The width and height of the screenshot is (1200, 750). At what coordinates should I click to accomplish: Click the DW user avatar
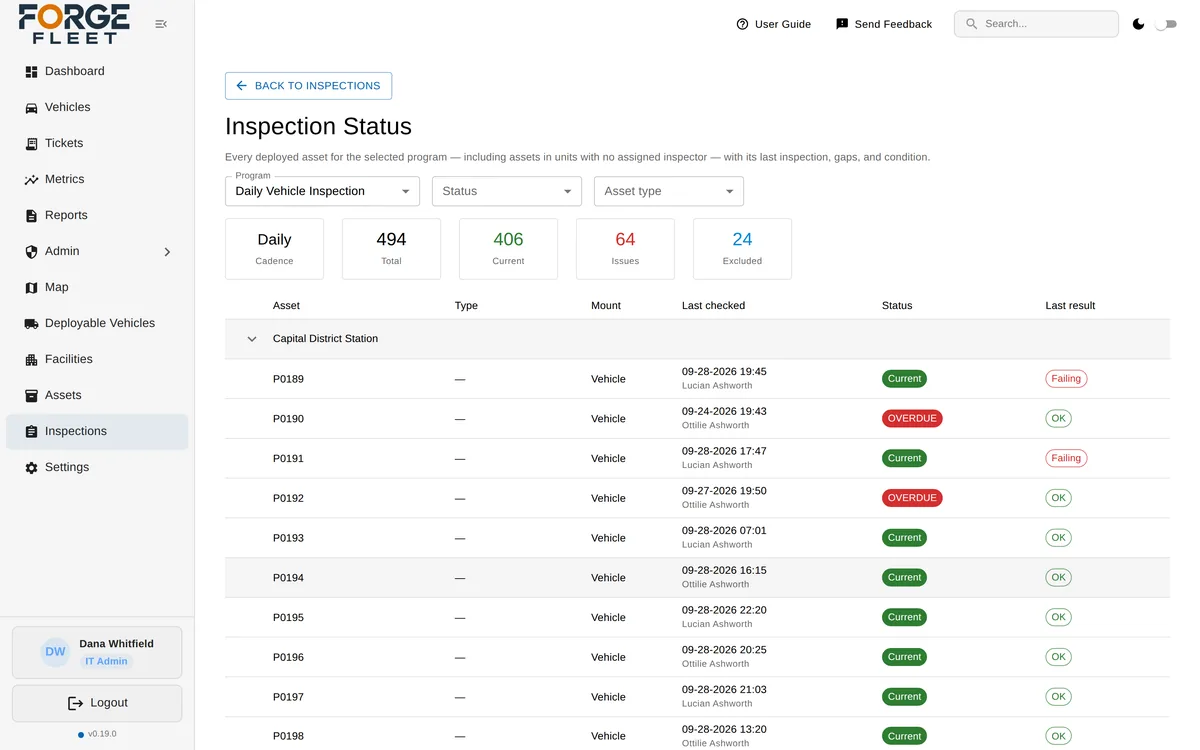point(55,652)
